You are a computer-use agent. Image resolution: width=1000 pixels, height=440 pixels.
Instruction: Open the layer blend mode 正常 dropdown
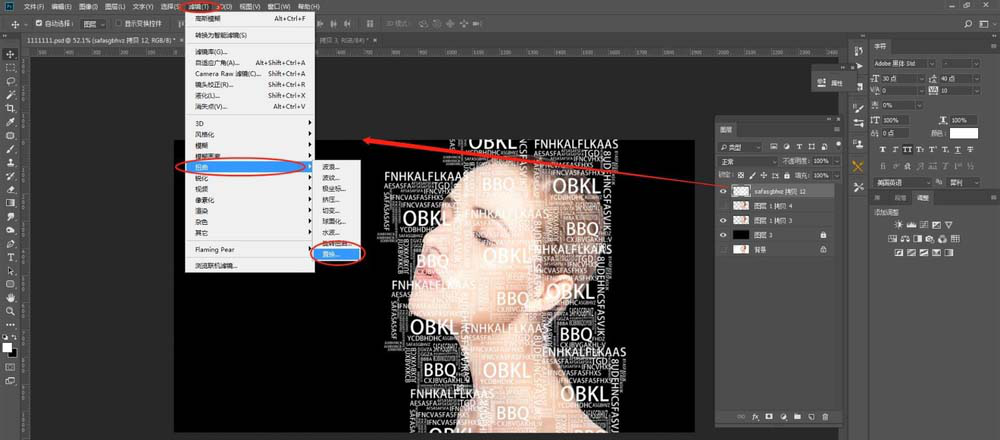[x=748, y=160]
